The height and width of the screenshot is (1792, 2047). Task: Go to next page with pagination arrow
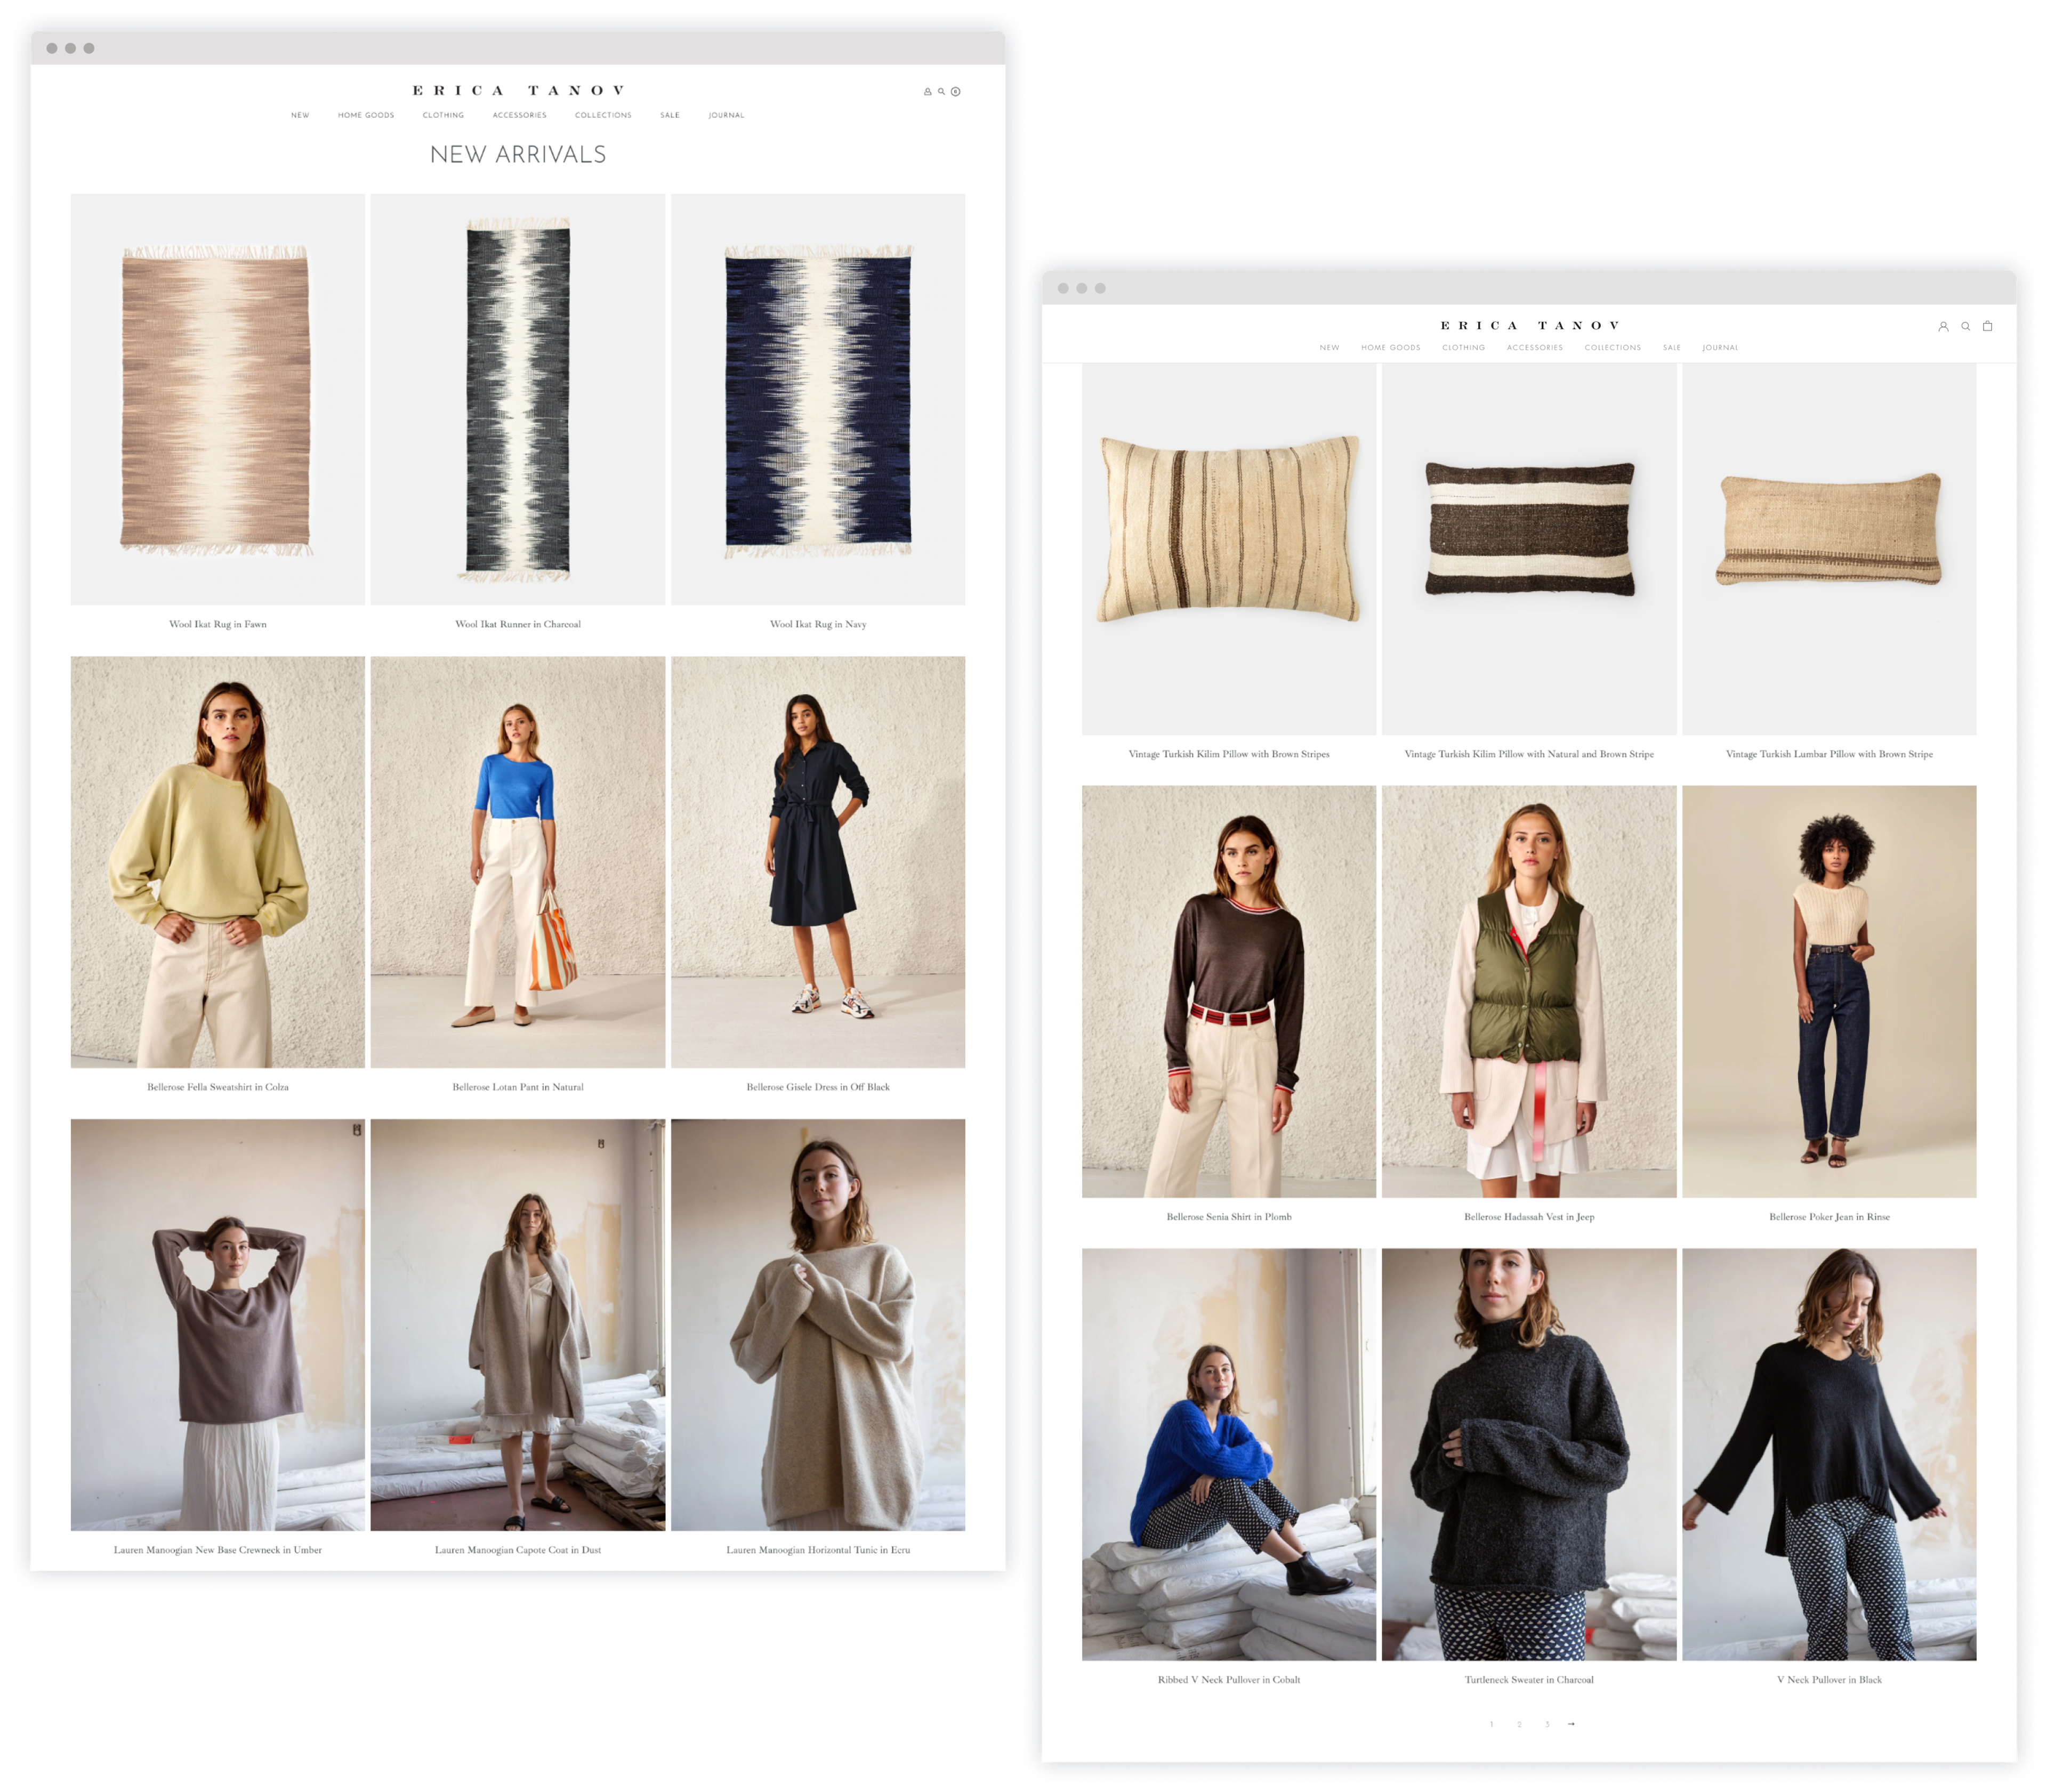pyautogui.click(x=1572, y=1724)
